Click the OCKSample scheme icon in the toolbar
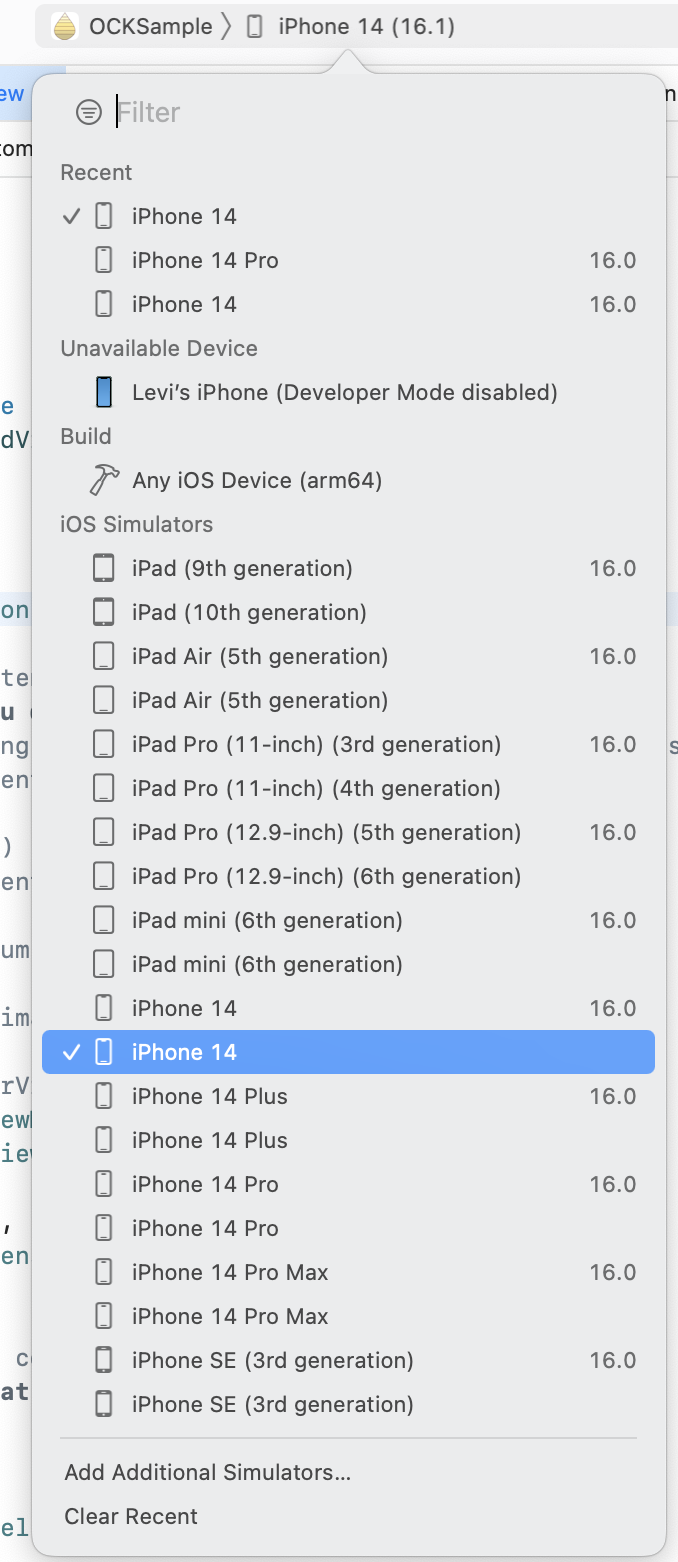678x1562 pixels. 65,26
